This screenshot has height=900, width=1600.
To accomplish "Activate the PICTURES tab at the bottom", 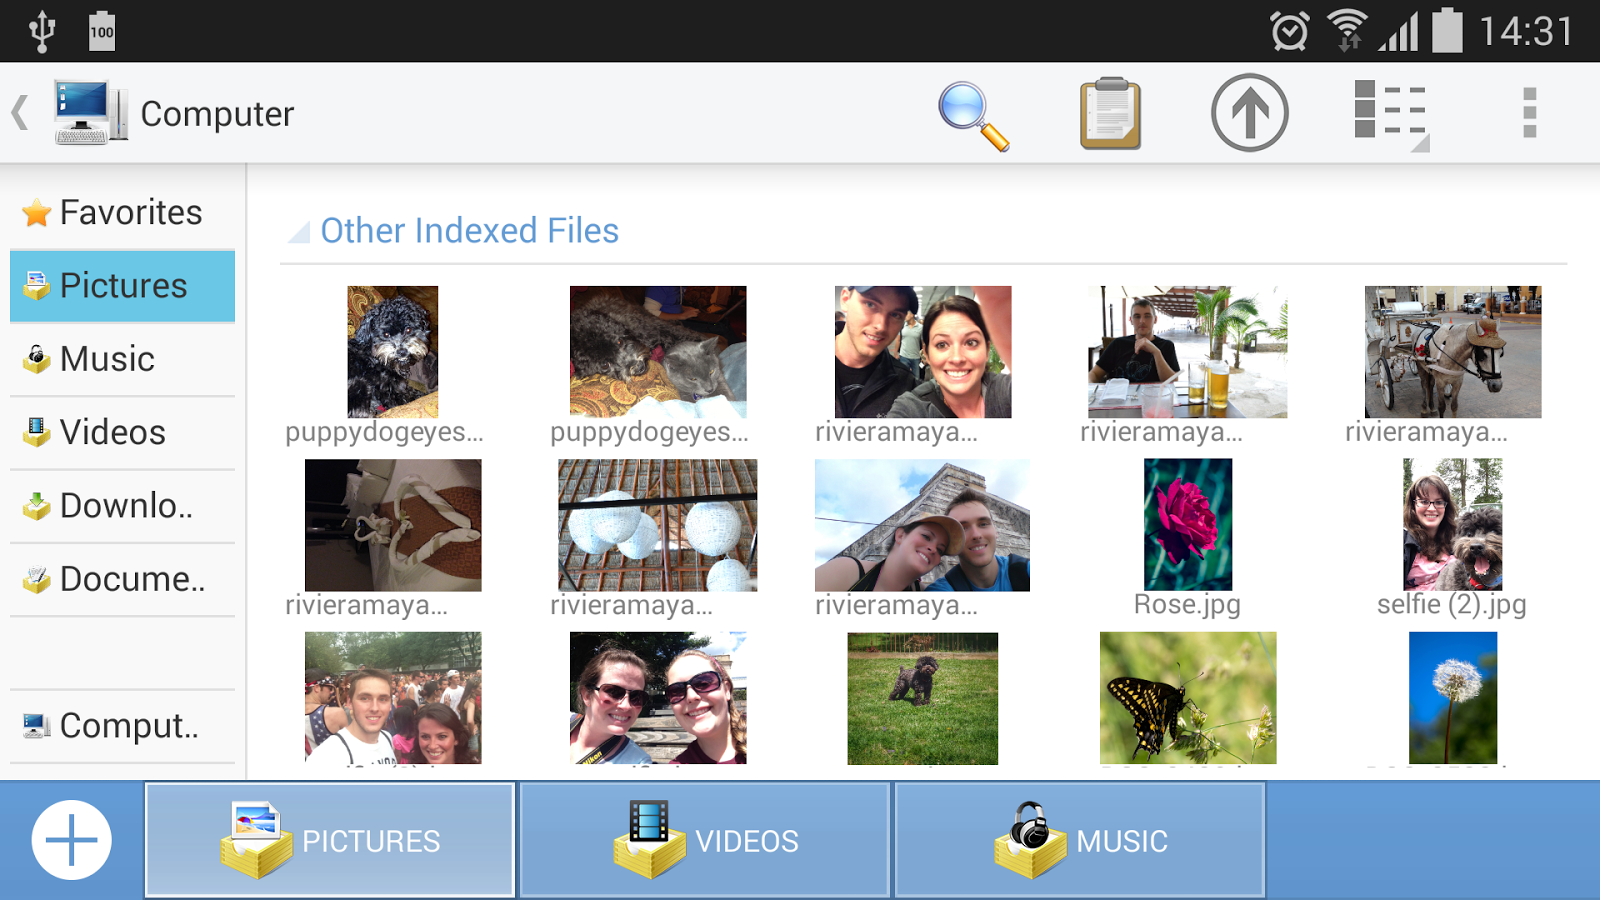I will pyautogui.click(x=330, y=839).
